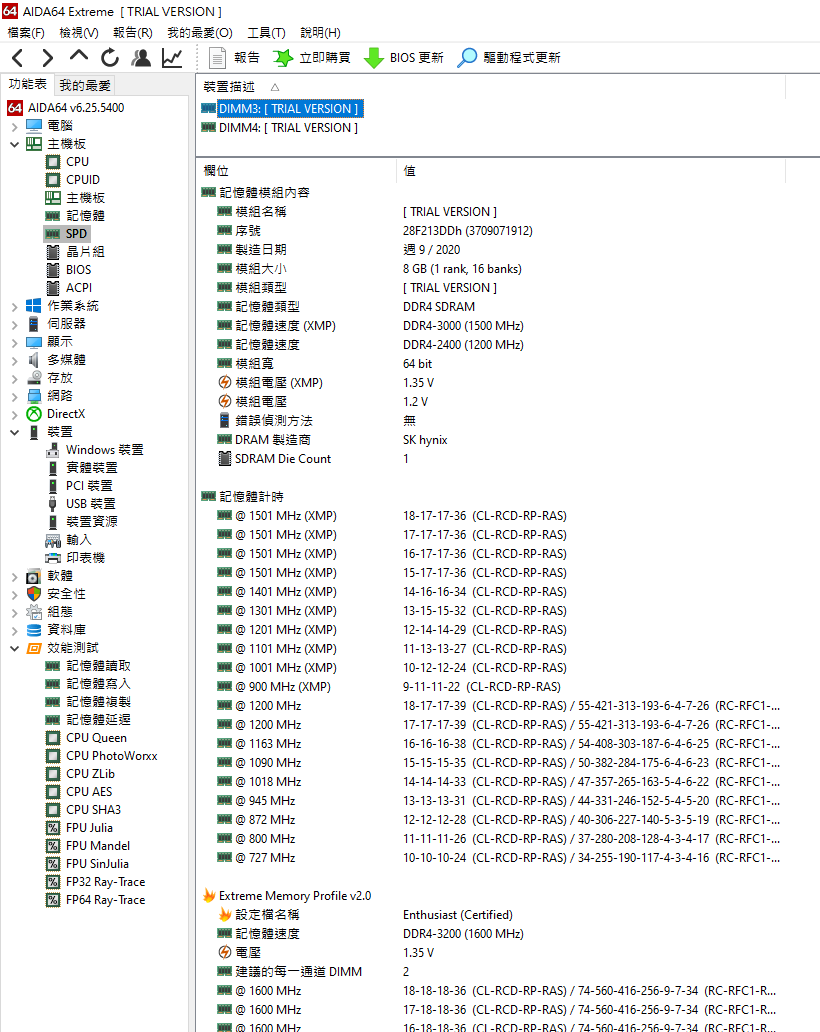Click the 值 column header
Image resolution: width=820 pixels, height=1032 pixels.
[x=409, y=171]
